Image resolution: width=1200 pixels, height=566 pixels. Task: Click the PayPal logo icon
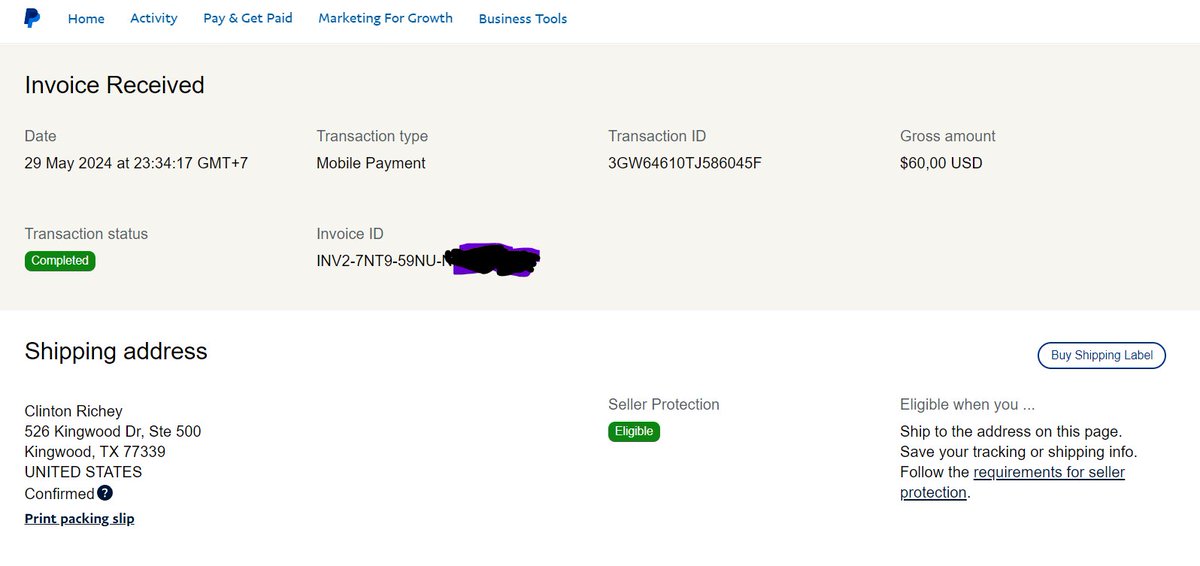[33, 17]
